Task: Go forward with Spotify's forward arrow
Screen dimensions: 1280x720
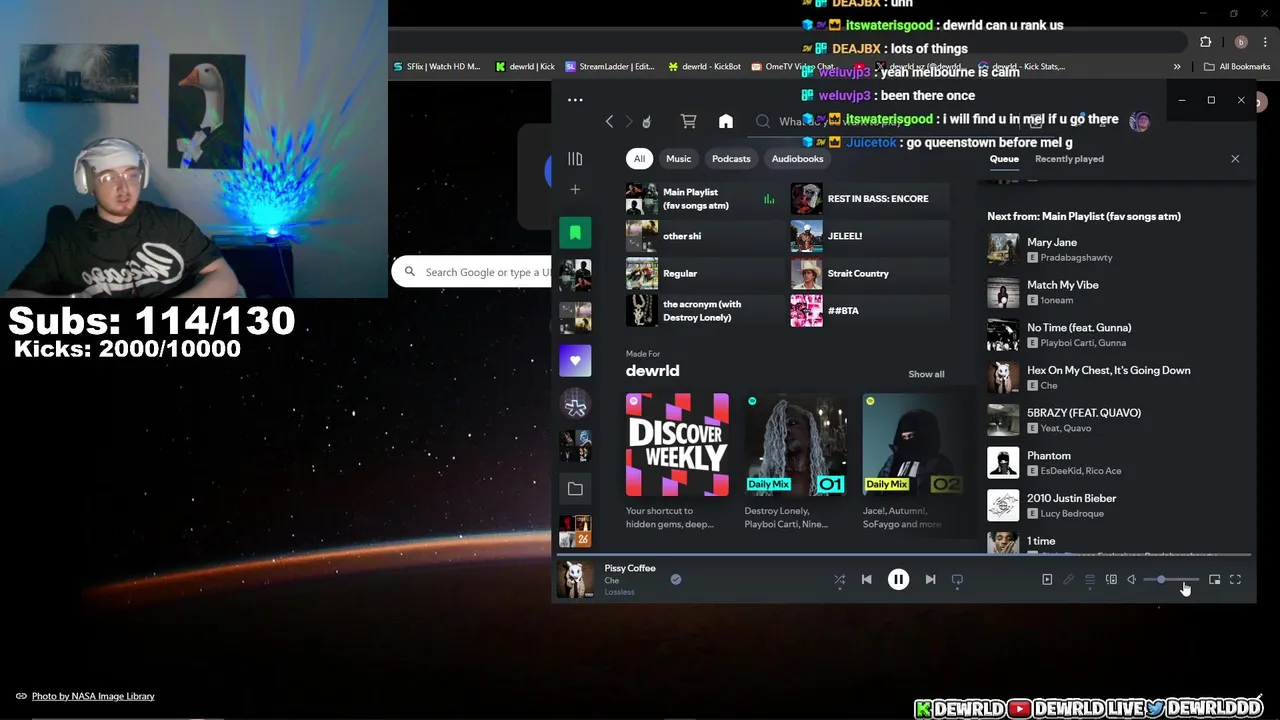Action: tap(629, 122)
